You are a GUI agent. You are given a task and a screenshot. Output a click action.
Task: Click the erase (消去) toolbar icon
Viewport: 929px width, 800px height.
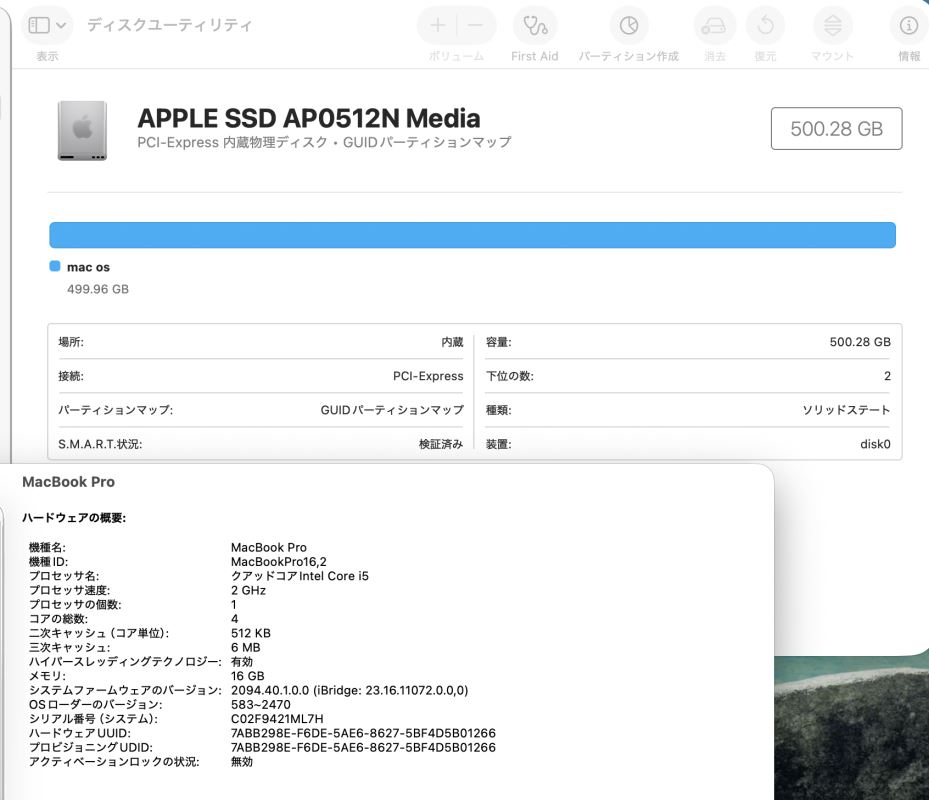click(714, 25)
